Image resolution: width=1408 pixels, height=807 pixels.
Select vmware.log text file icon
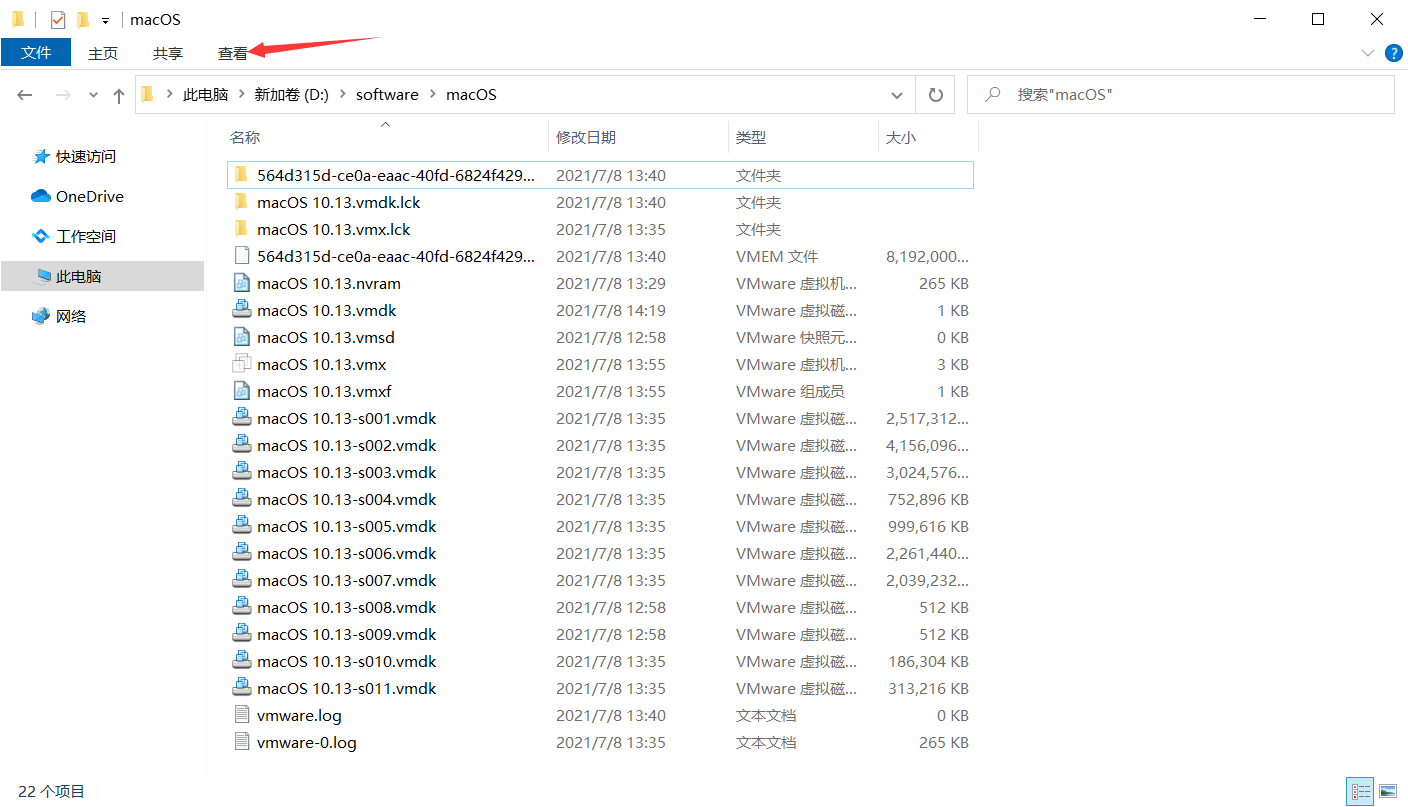[241, 715]
